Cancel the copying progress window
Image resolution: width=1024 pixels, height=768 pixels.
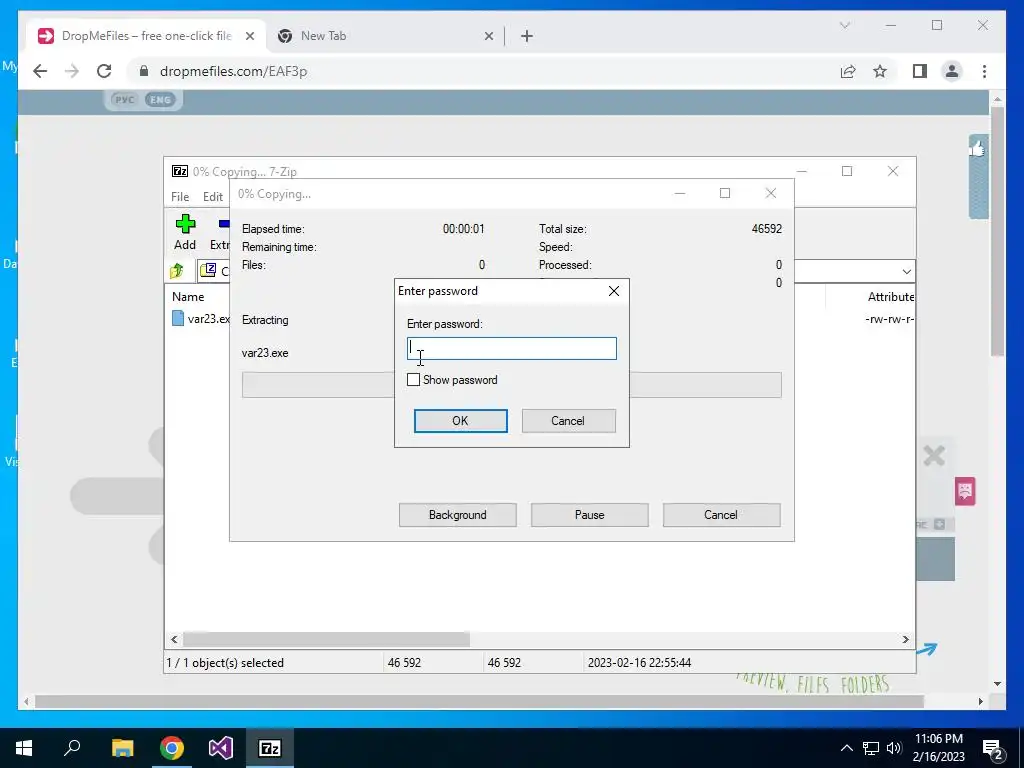721,515
